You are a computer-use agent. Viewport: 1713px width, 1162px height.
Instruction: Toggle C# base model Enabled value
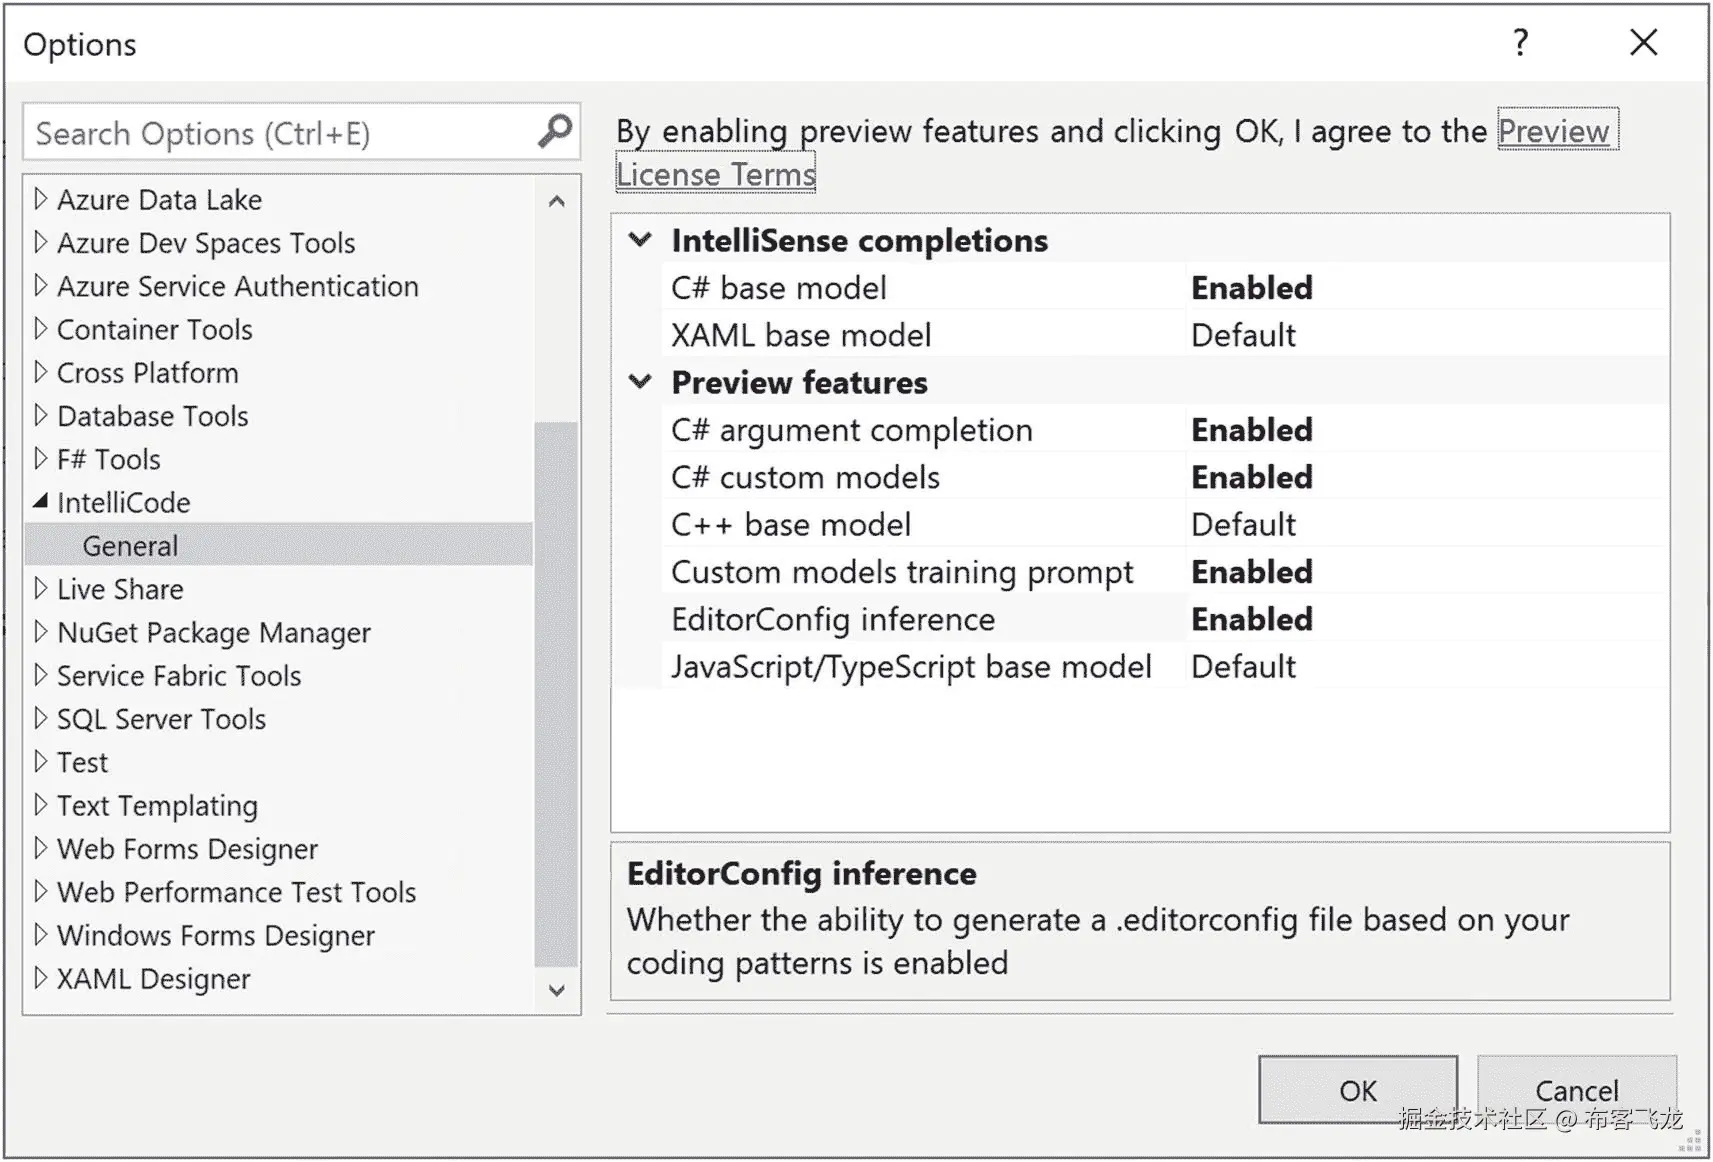1251,288
